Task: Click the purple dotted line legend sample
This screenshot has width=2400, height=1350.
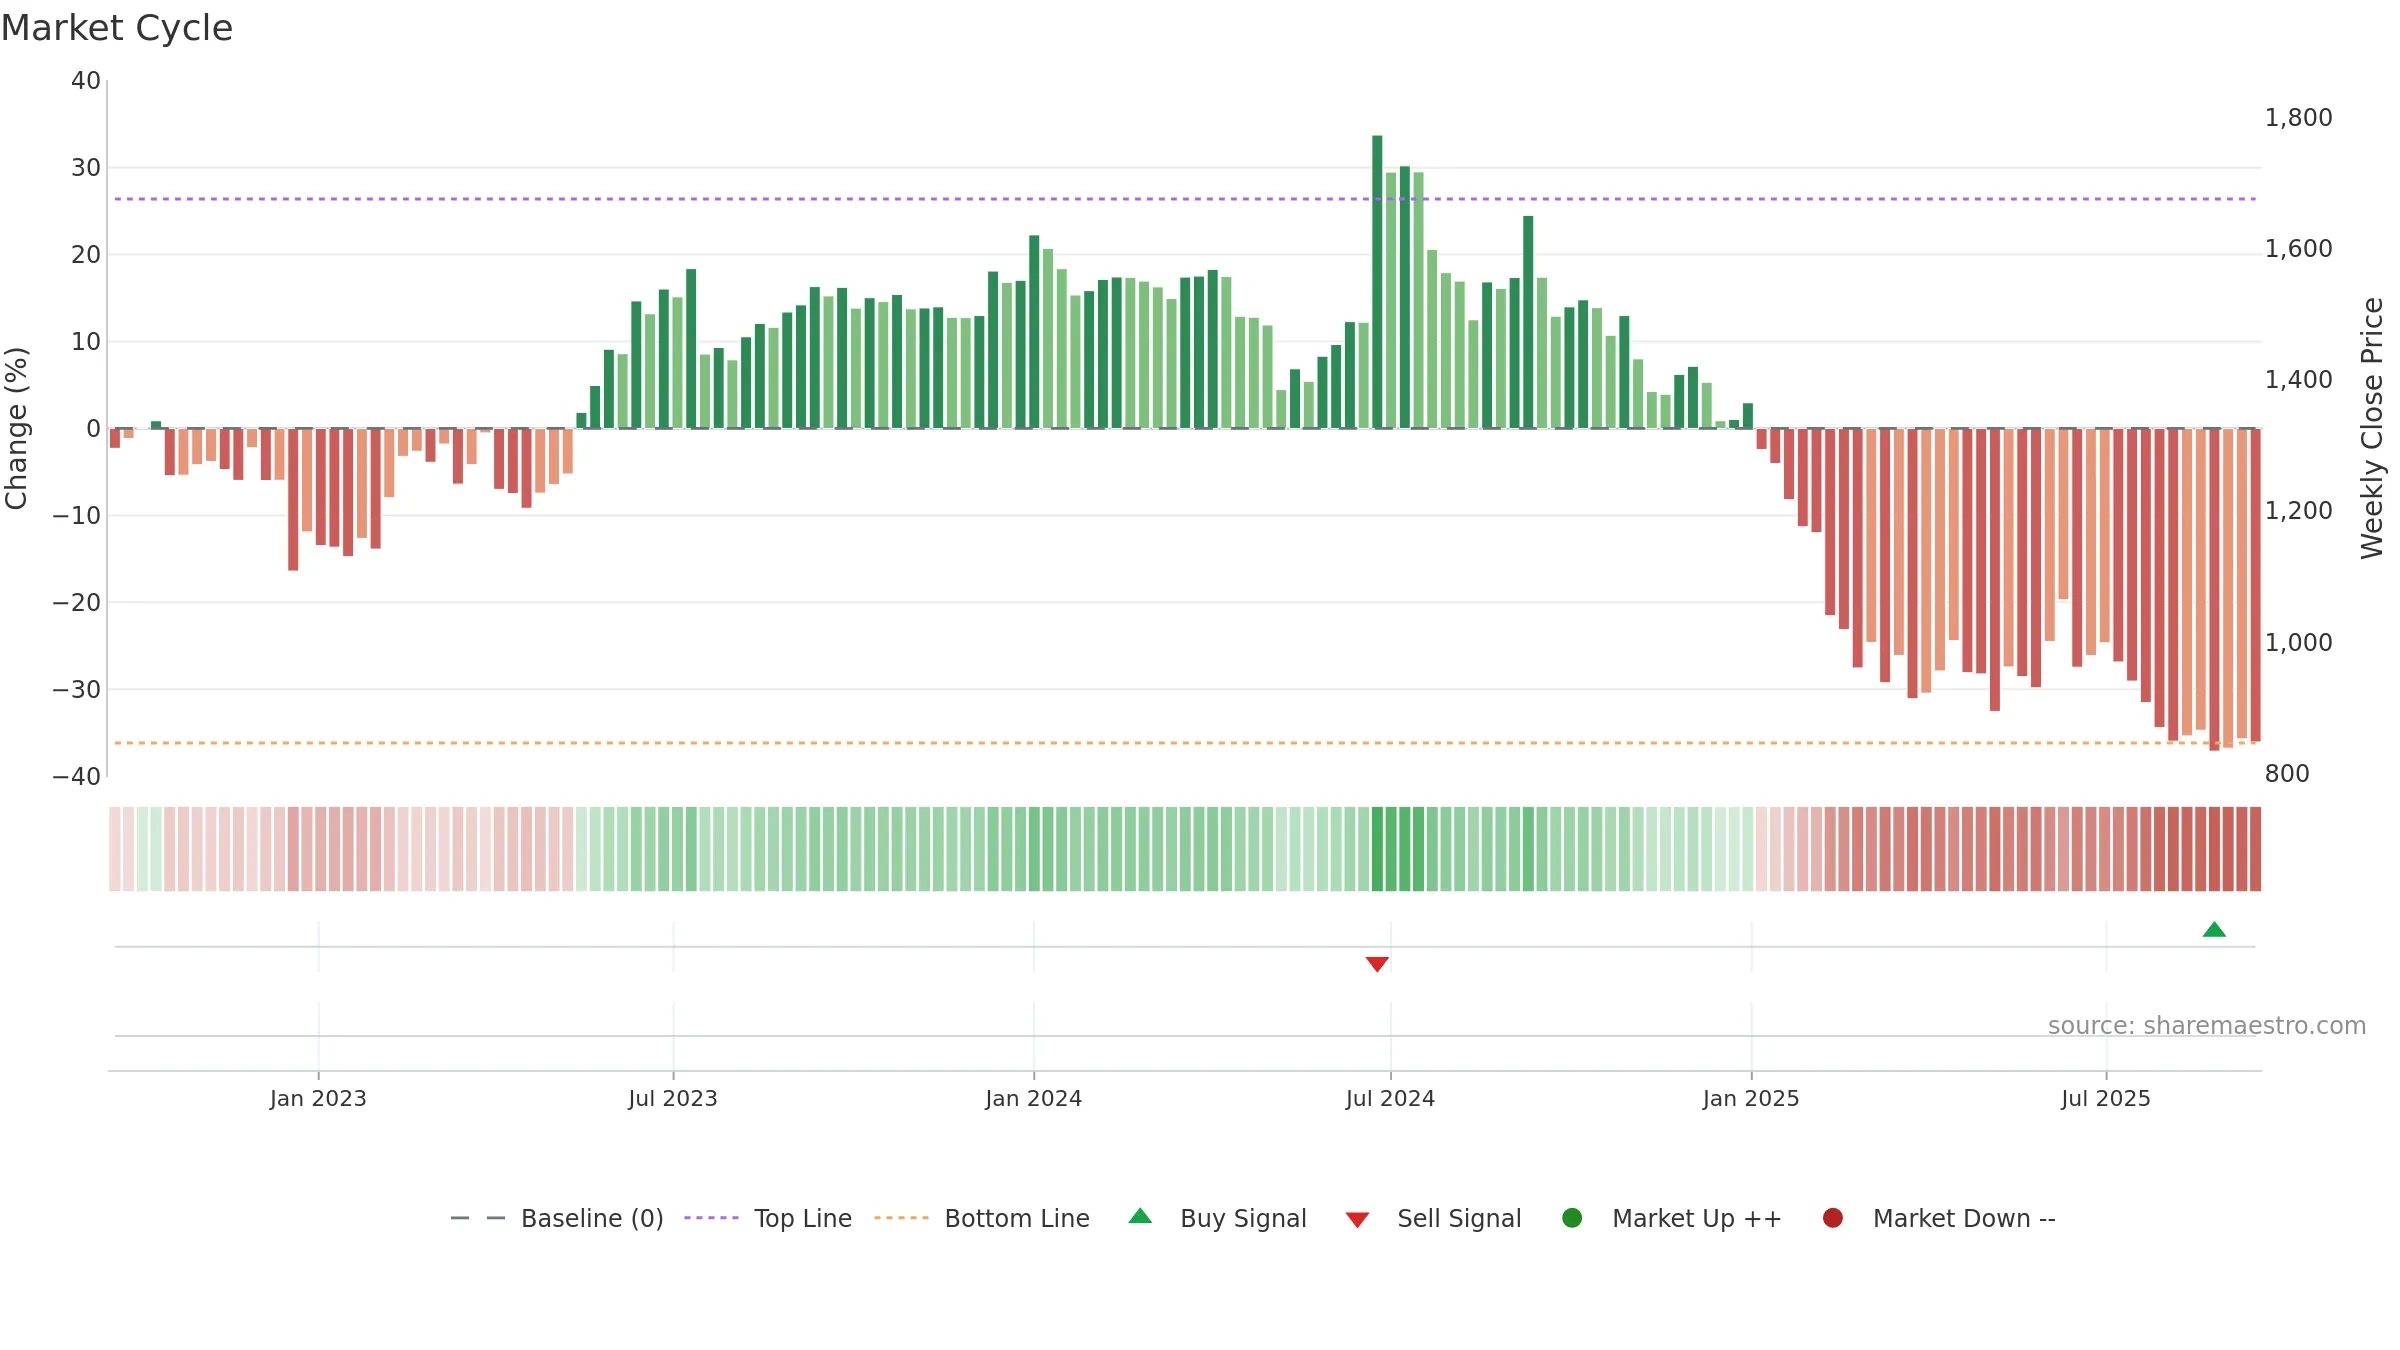Action: (711, 1218)
